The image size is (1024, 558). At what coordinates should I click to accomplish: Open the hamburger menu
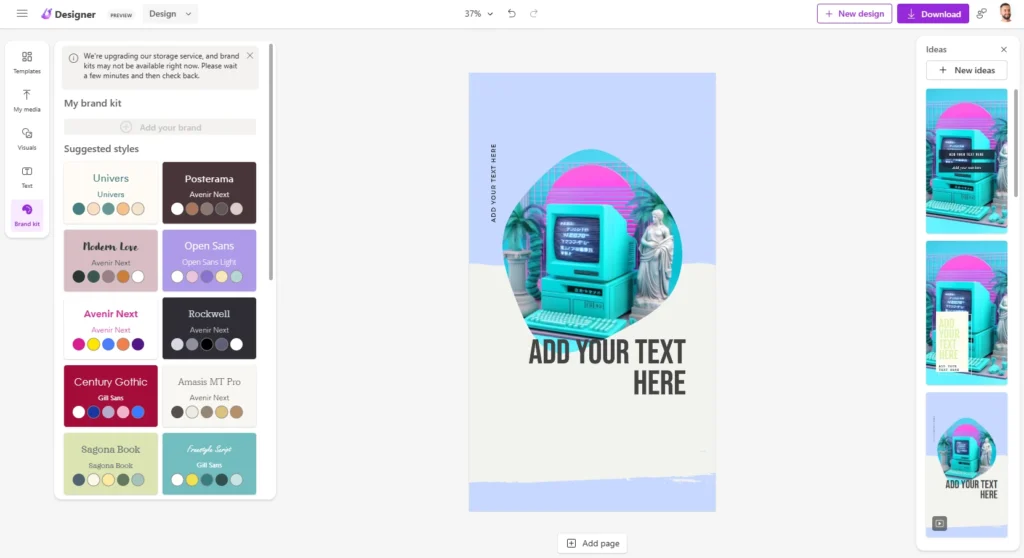(22, 13)
